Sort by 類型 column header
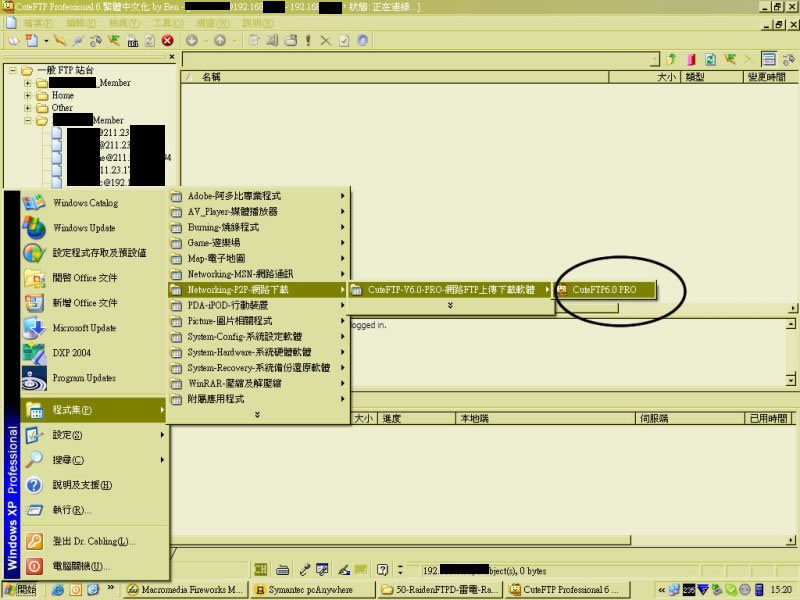 point(712,77)
